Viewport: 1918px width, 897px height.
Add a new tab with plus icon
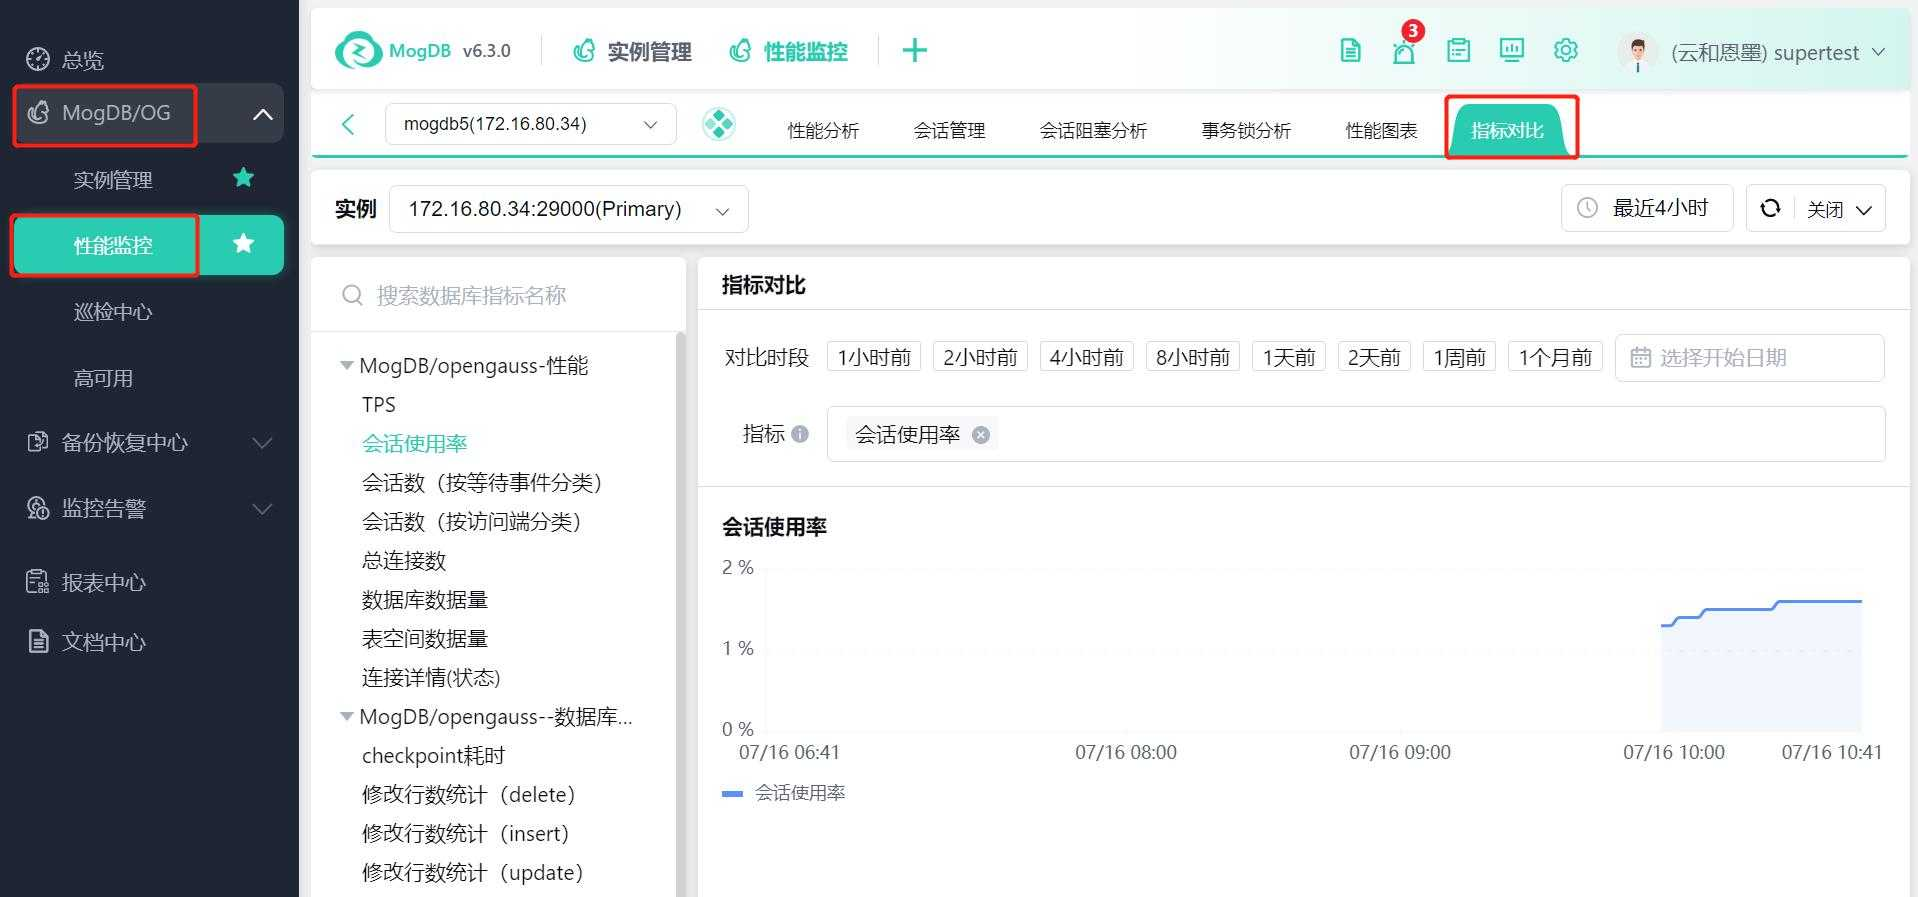[x=915, y=50]
